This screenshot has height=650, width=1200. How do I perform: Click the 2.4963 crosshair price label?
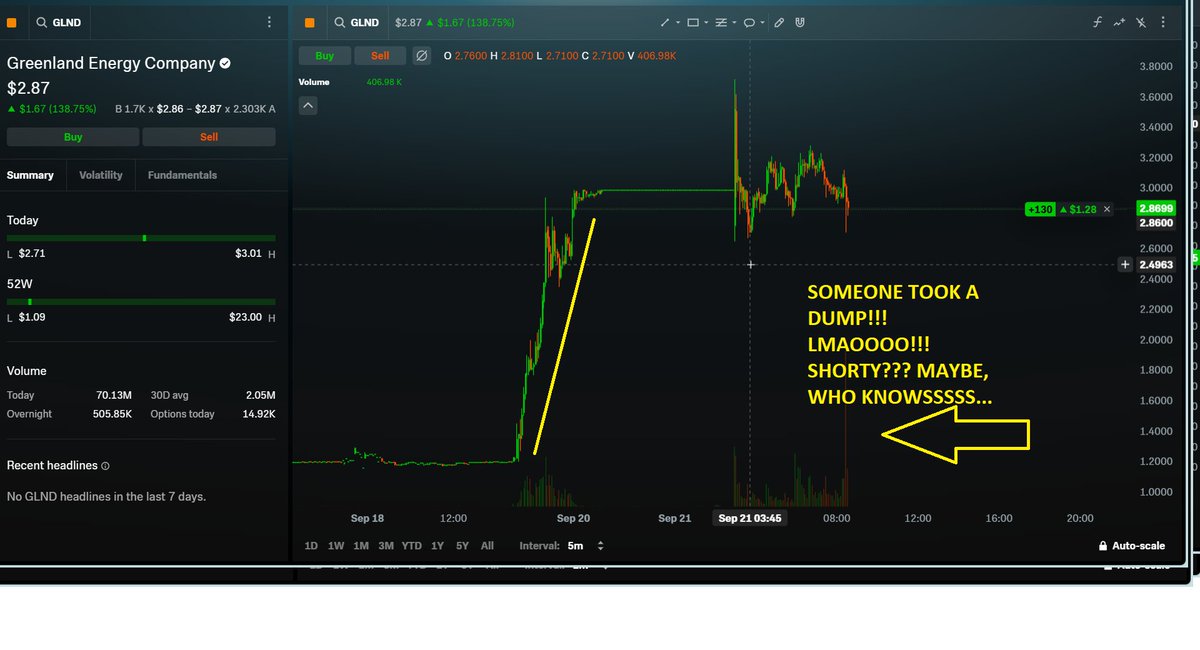1157,265
